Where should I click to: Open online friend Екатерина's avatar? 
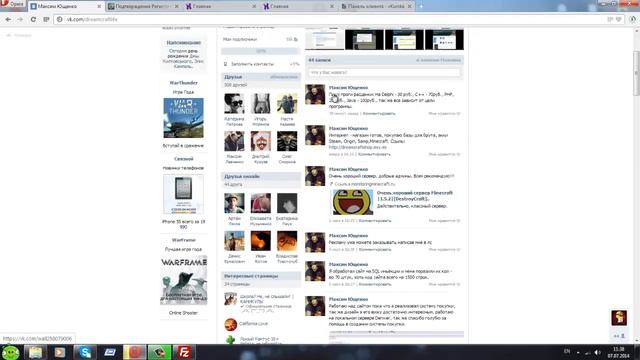[287, 203]
